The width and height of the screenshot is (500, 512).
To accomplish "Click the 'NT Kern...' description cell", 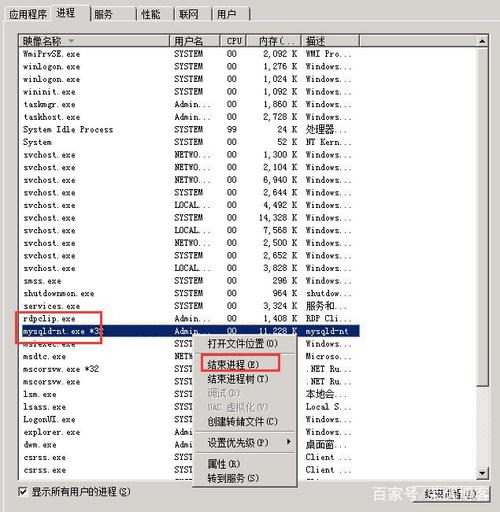I will tap(328, 142).
